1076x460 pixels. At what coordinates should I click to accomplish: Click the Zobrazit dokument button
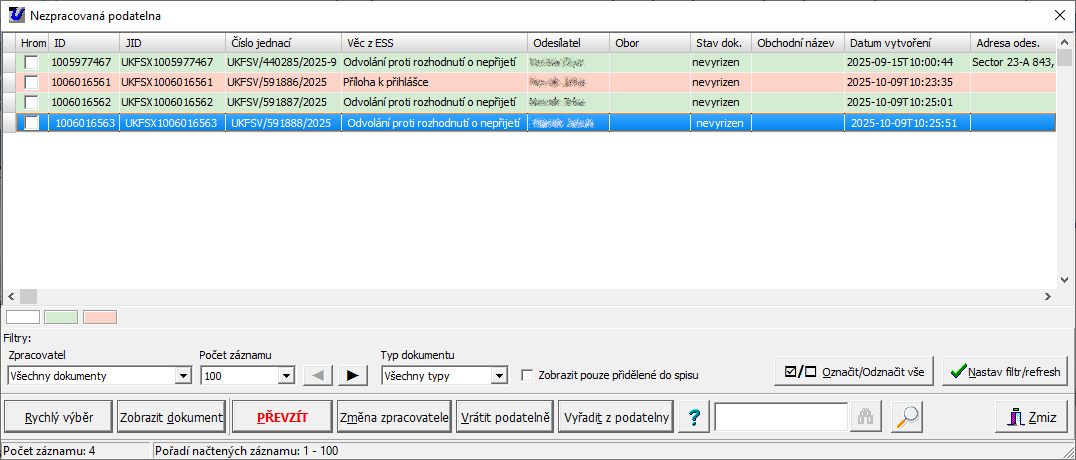point(170,418)
